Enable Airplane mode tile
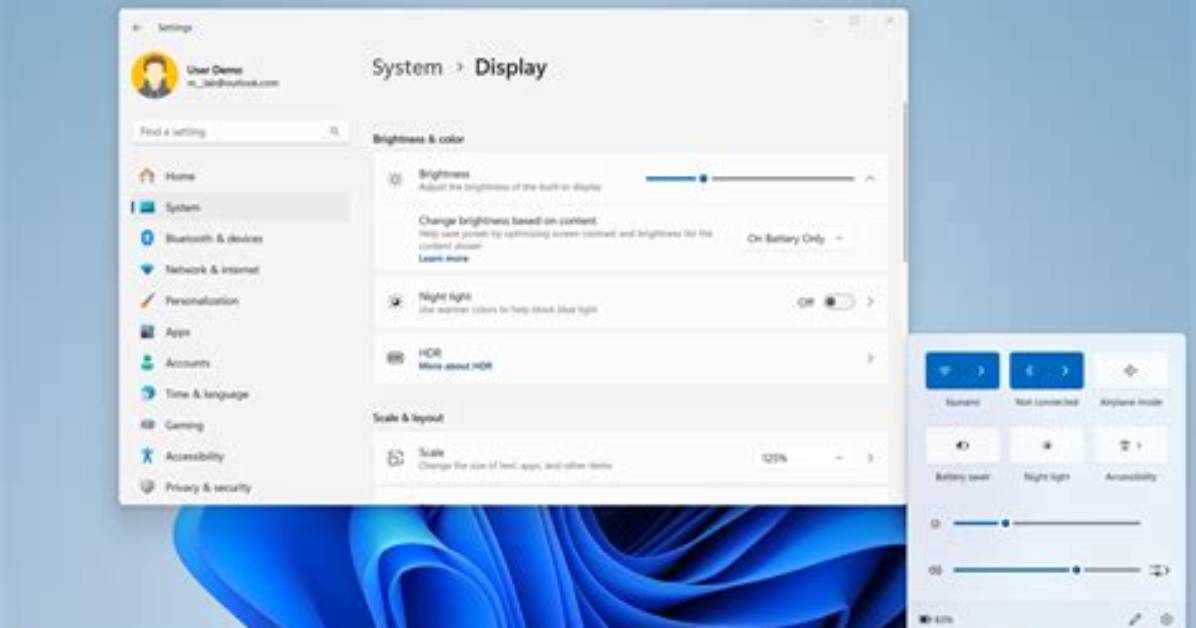 pyautogui.click(x=1130, y=371)
